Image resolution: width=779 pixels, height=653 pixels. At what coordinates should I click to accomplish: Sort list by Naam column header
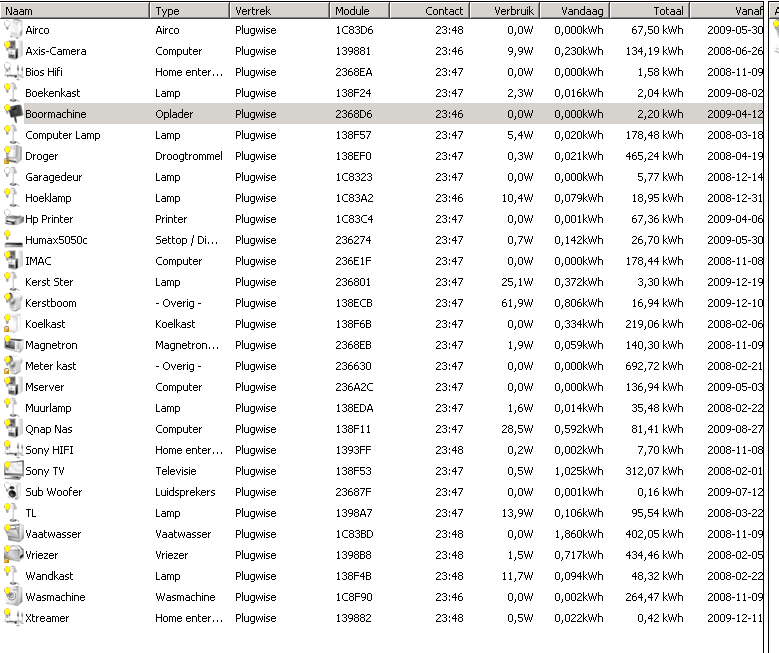click(x=75, y=10)
